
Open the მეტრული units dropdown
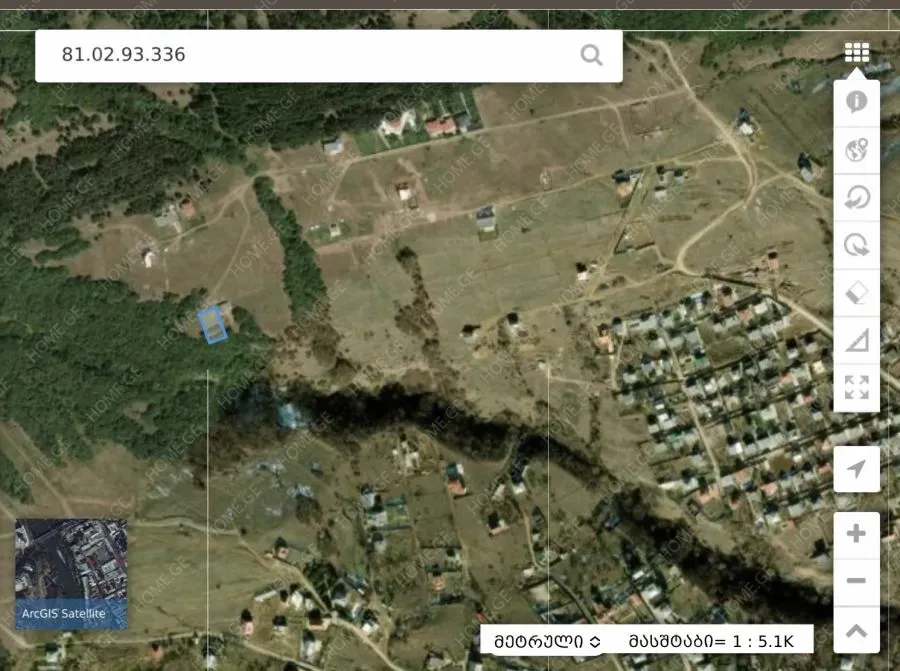548,641
